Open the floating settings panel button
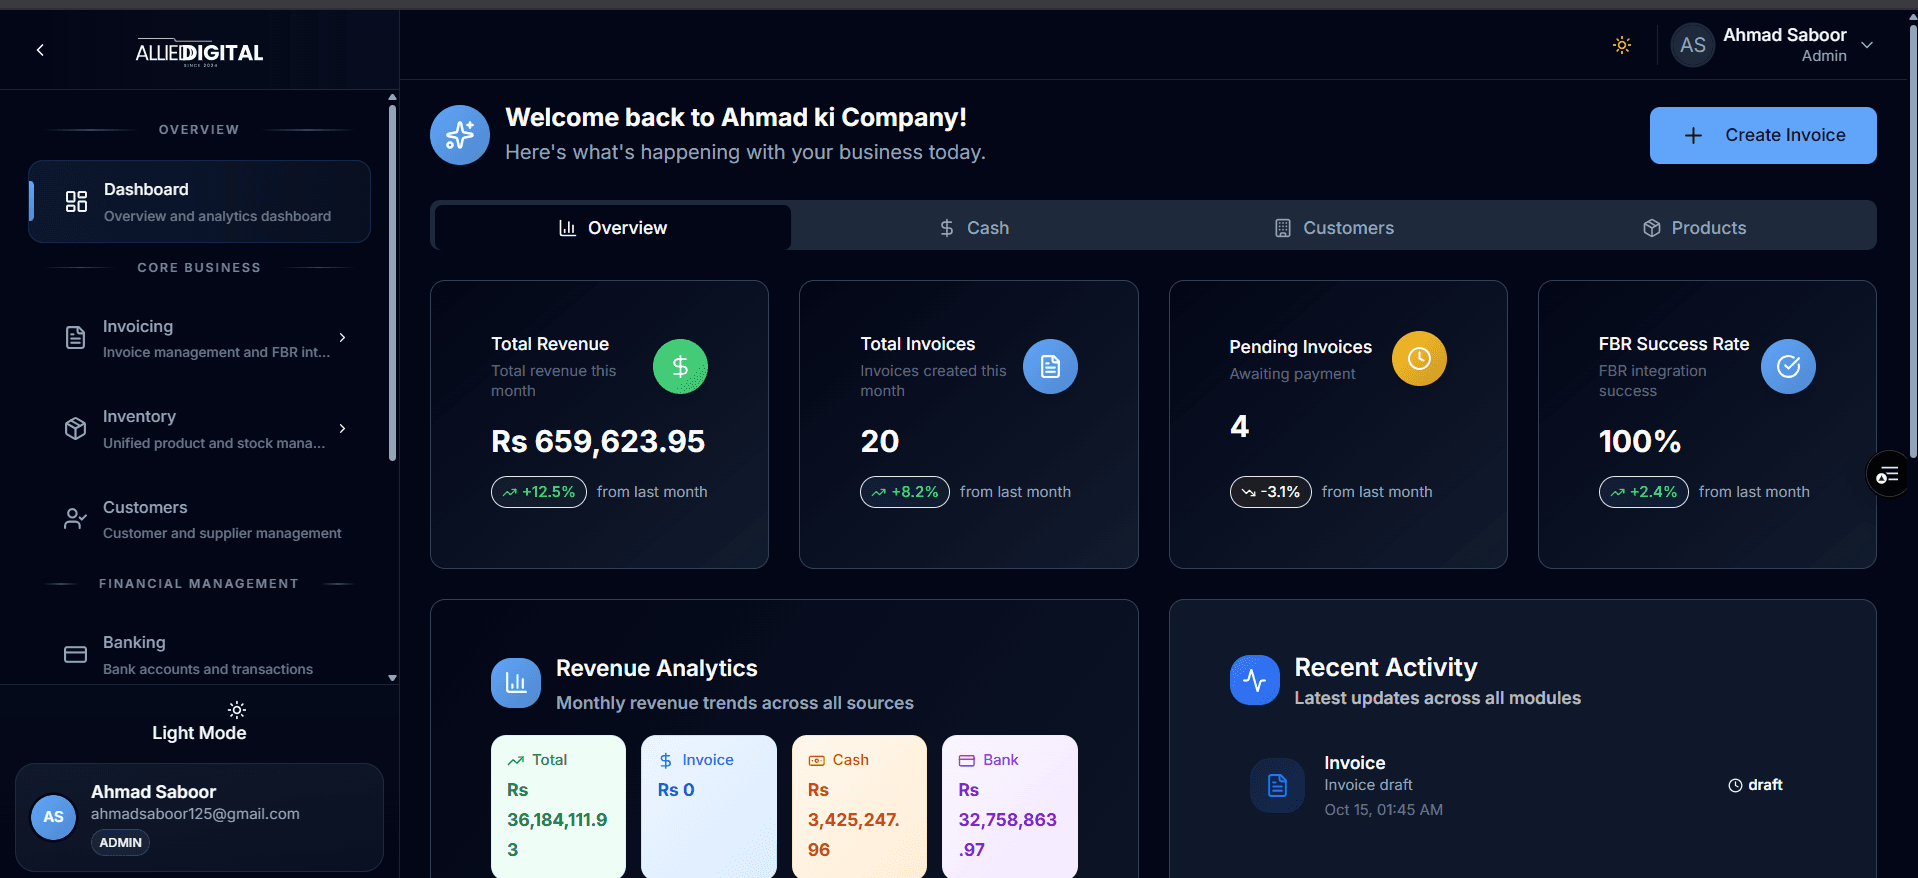 pos(1888,474)
